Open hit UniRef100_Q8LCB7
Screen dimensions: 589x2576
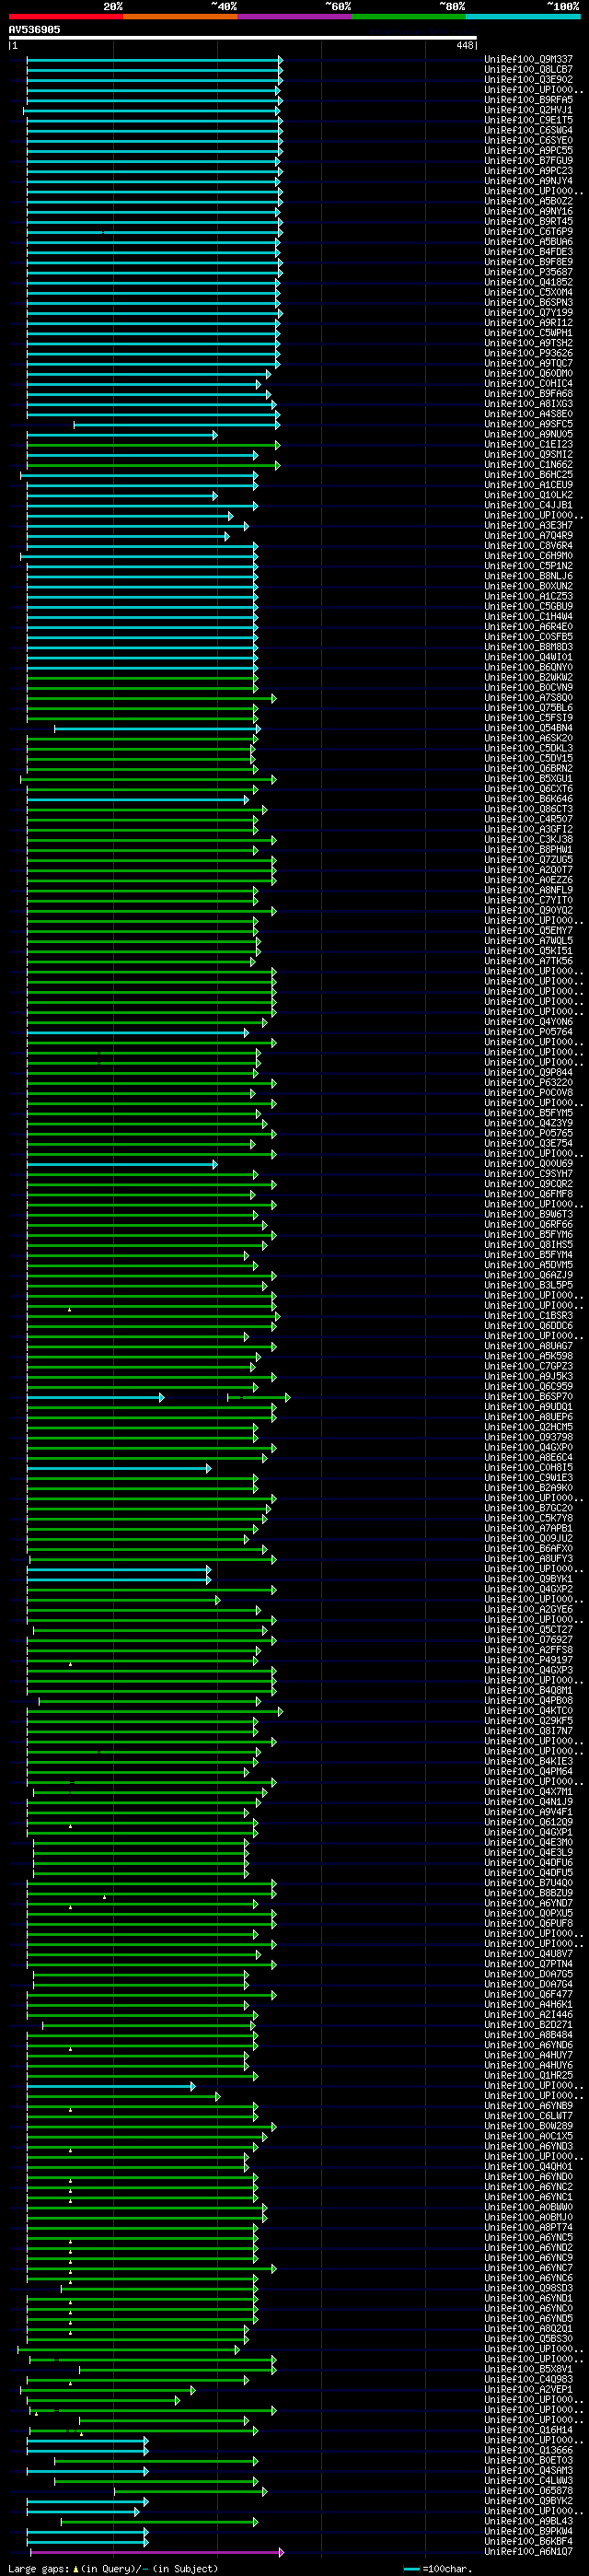(x=529, y=69)
